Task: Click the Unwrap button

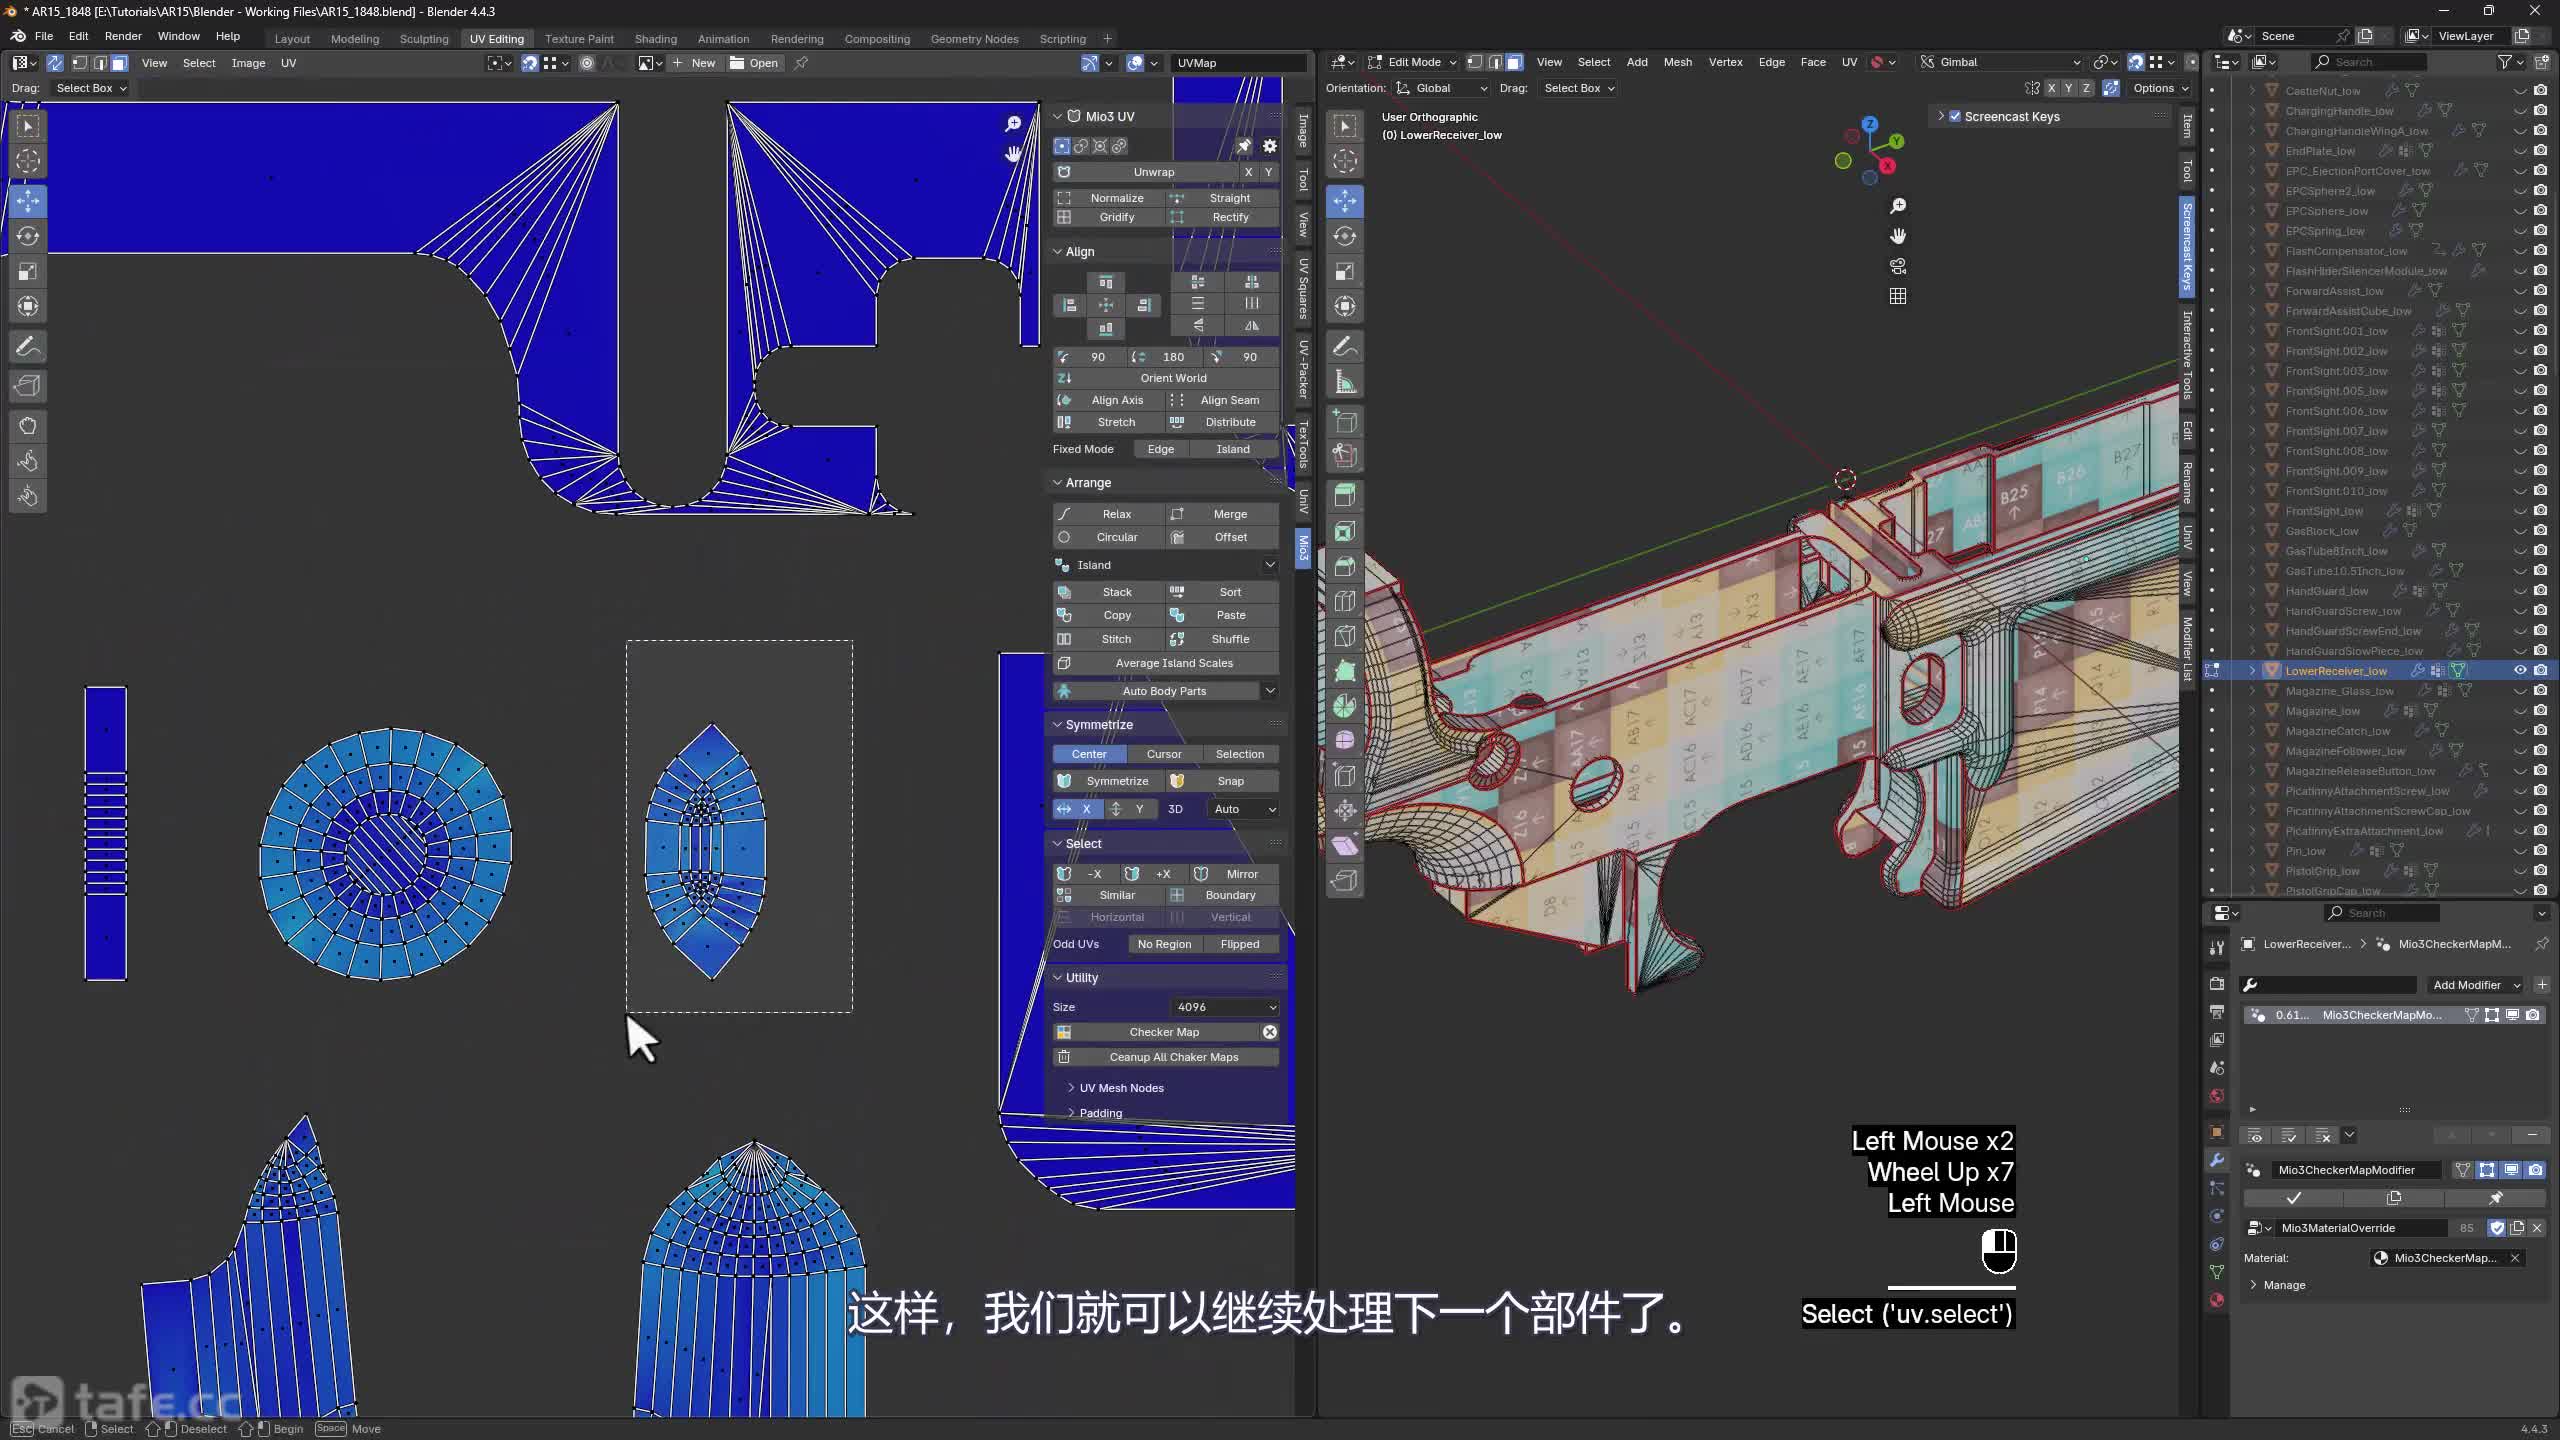Action: (x=1146, y=172)
